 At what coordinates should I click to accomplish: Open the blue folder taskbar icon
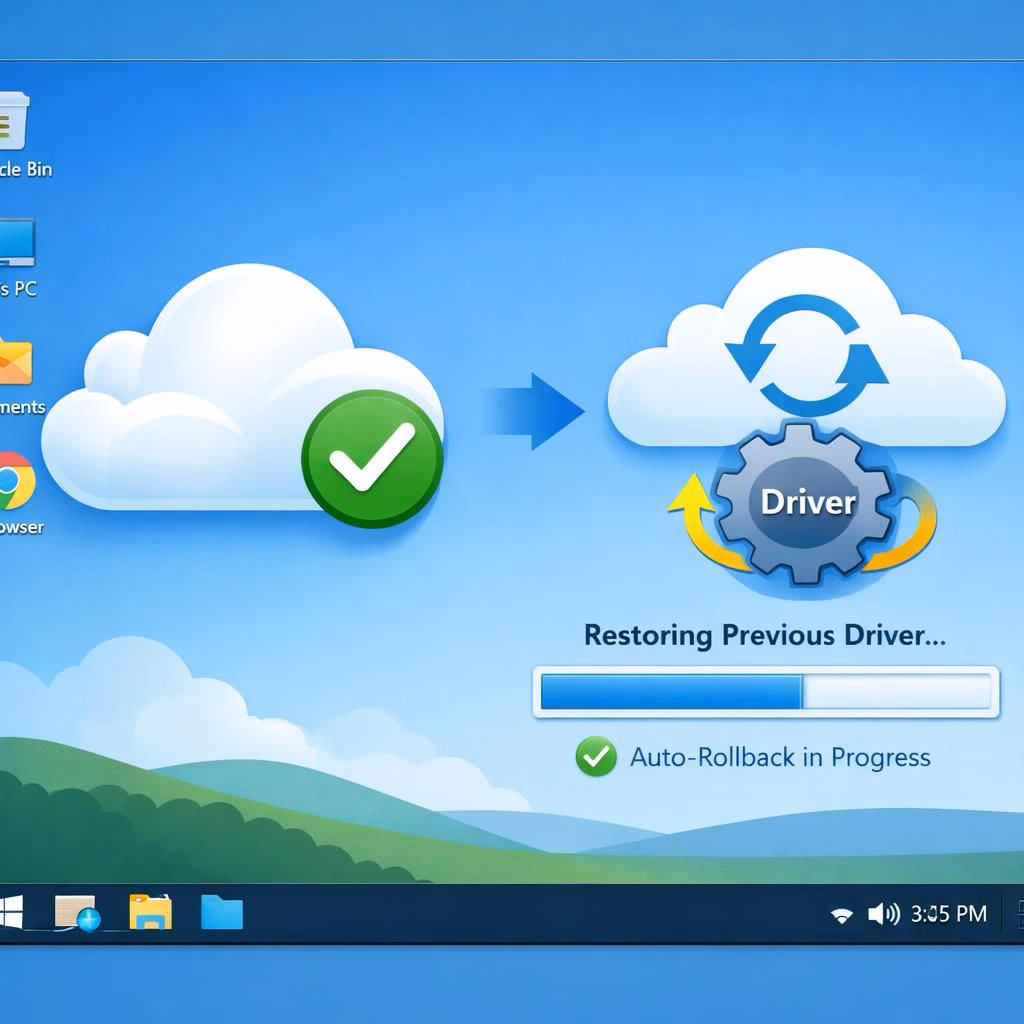(x=222, y=912)
